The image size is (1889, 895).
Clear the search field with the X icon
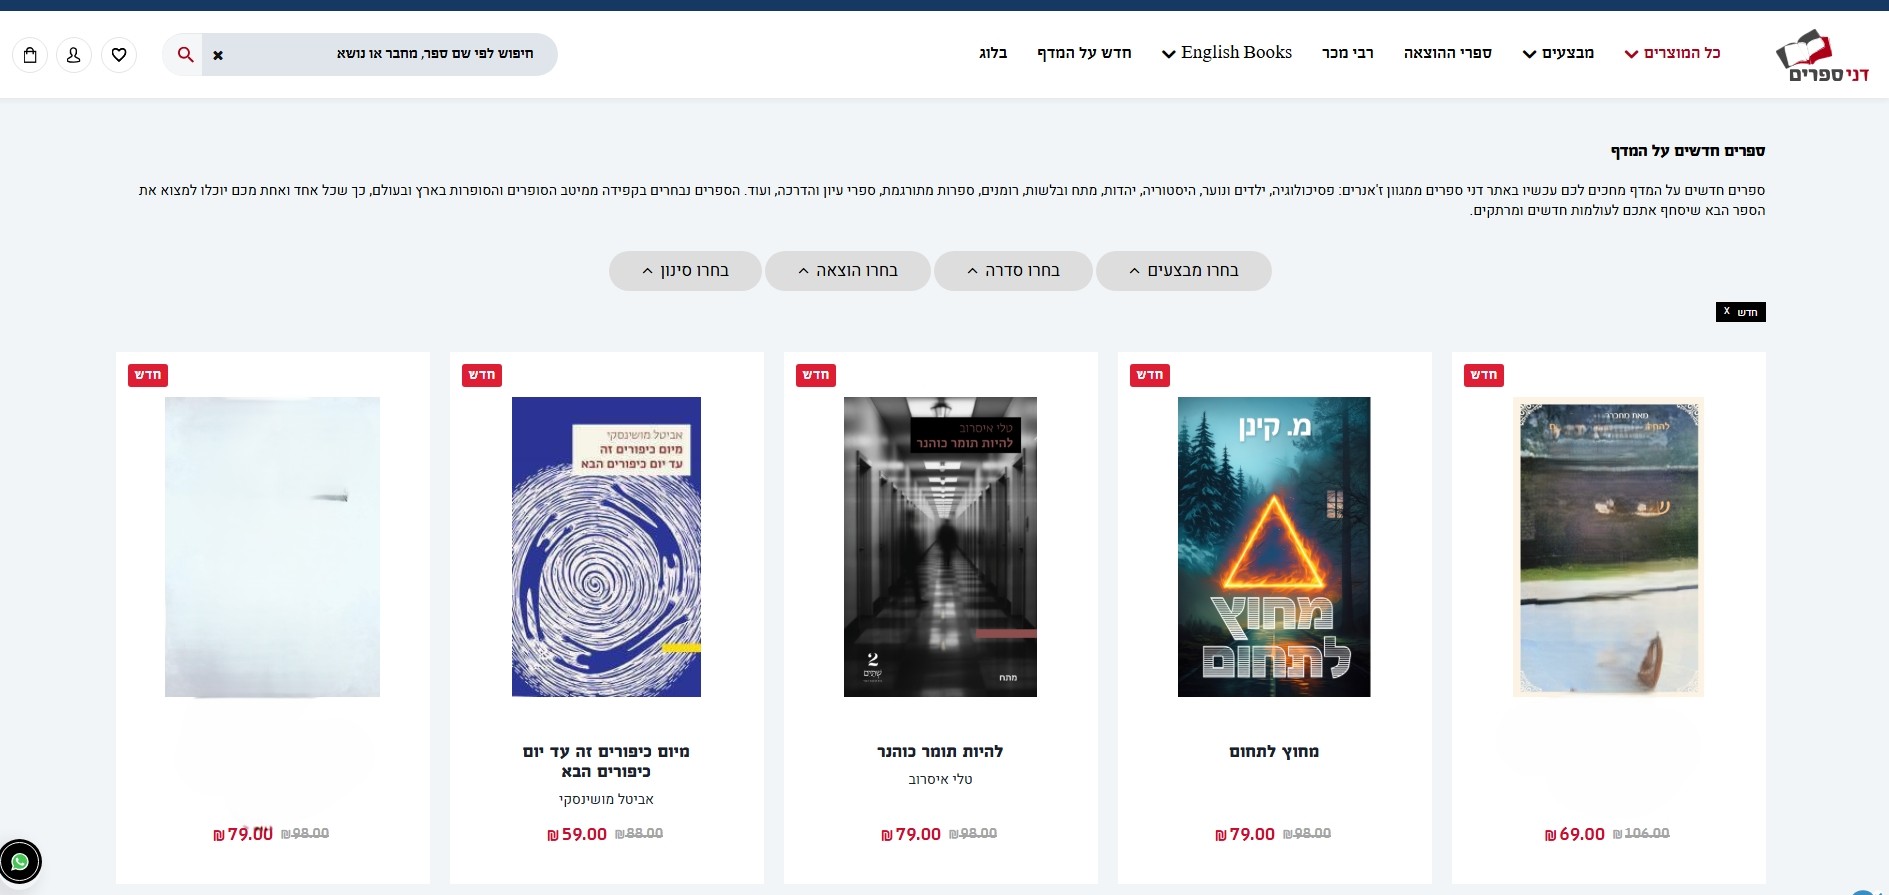pos(218,55)
